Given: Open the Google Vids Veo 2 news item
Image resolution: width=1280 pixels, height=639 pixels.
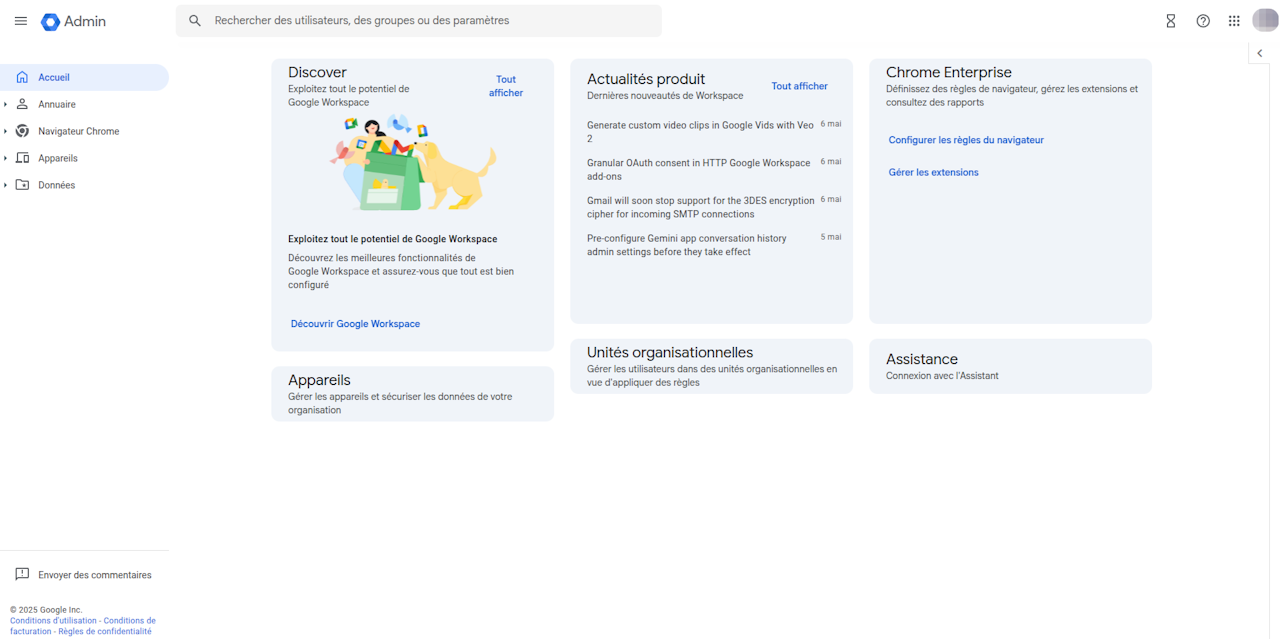Looking at the screenshot, I should click(x=700, y=132).
